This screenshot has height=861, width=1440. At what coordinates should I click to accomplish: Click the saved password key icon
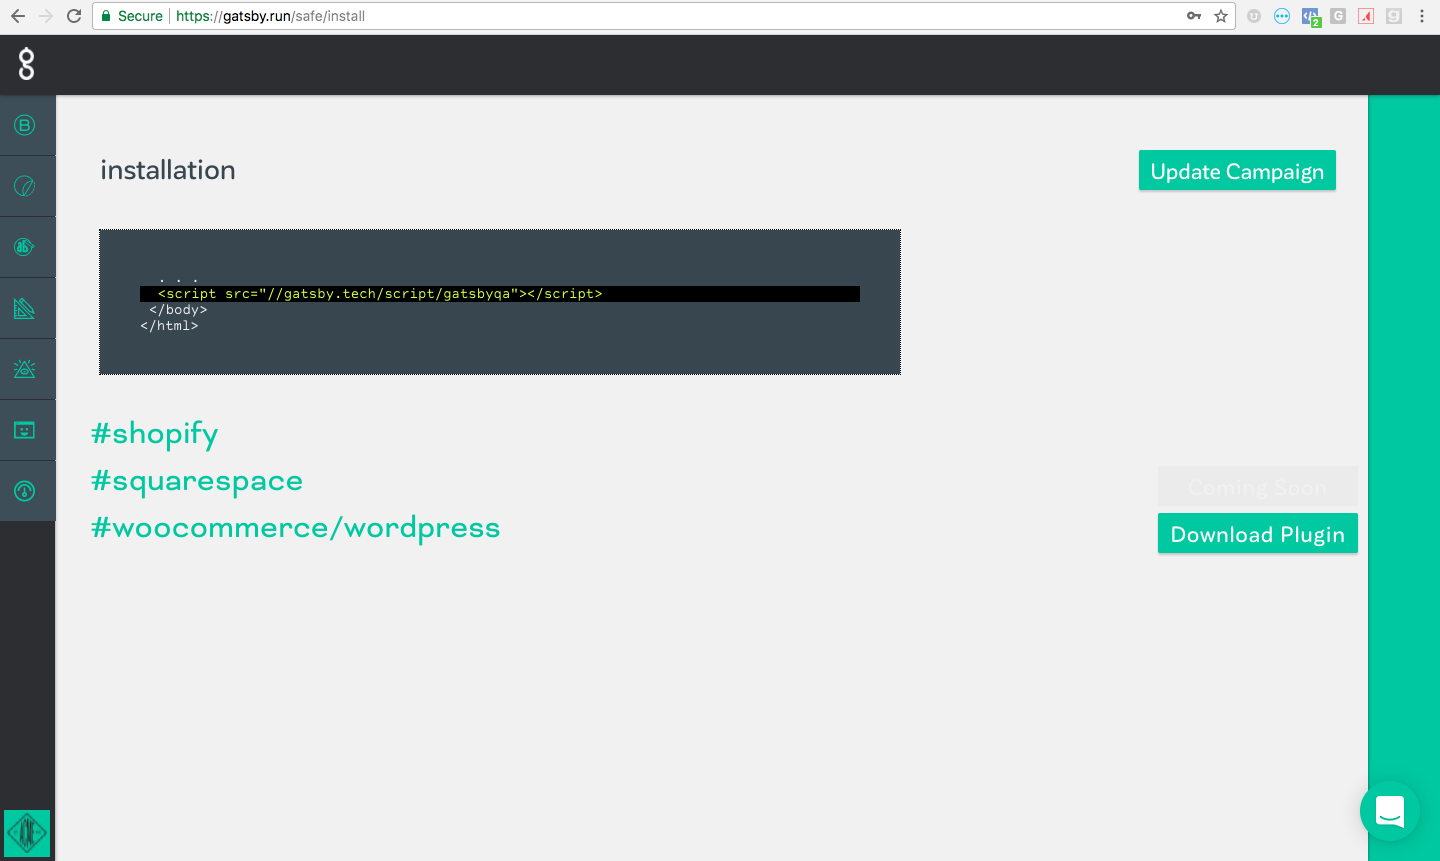point(1194,16)
